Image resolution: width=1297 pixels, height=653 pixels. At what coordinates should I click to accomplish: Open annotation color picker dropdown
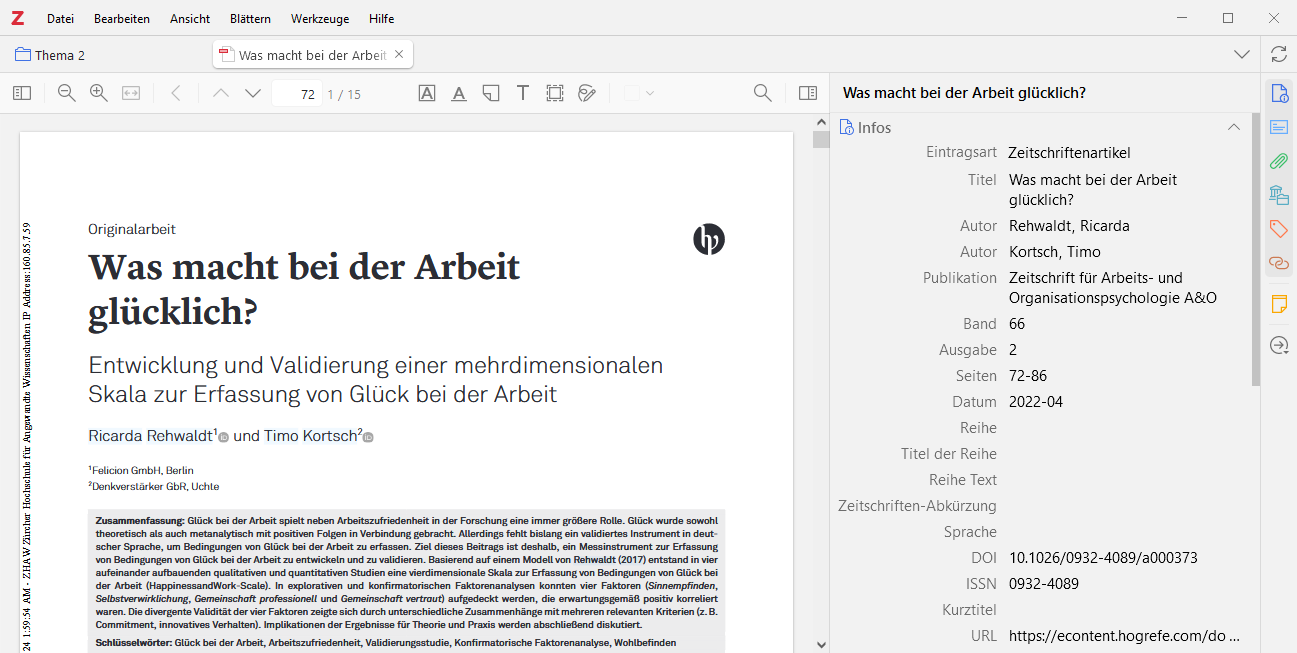coord(639,93)
